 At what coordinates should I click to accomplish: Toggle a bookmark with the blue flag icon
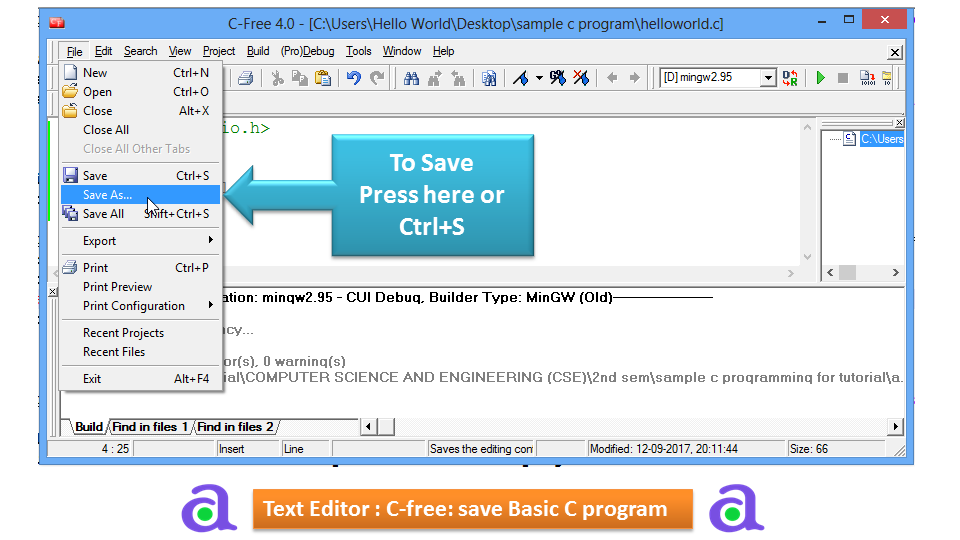point(521,78)
